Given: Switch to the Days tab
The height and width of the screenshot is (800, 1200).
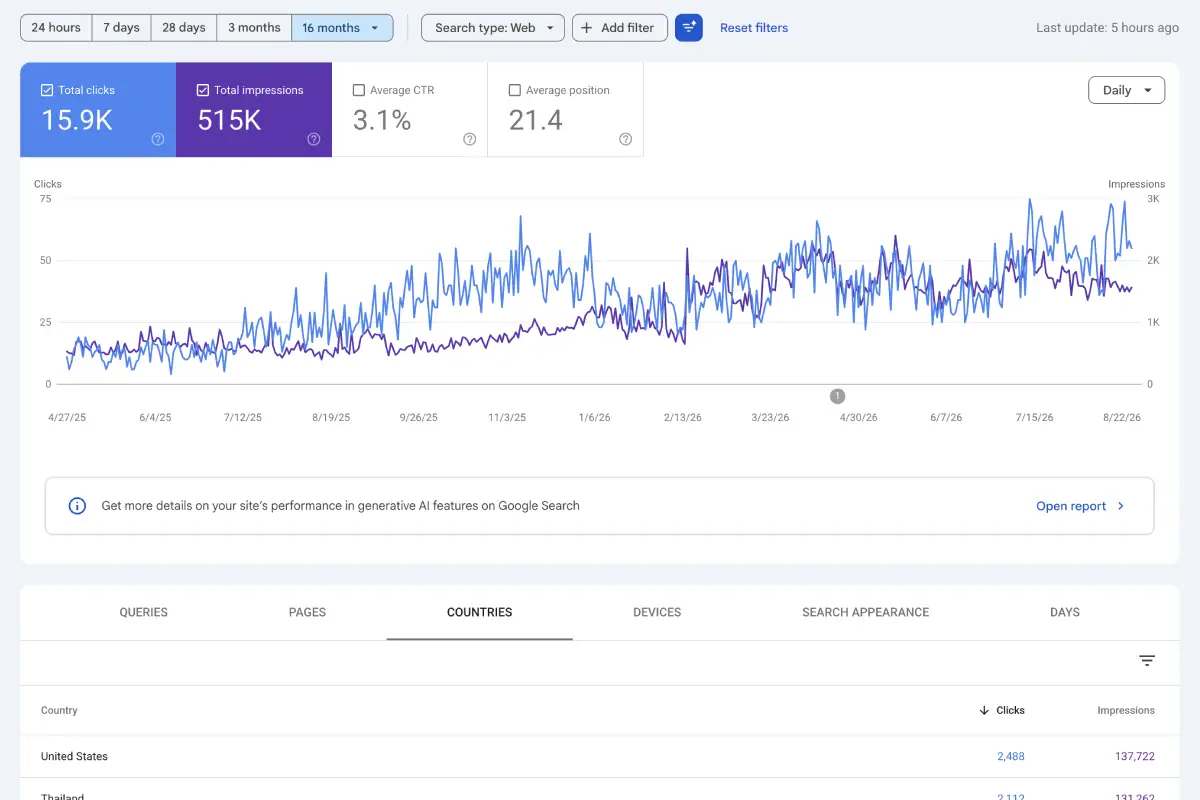Looking at the screenshot, I should coord(1065,612).
